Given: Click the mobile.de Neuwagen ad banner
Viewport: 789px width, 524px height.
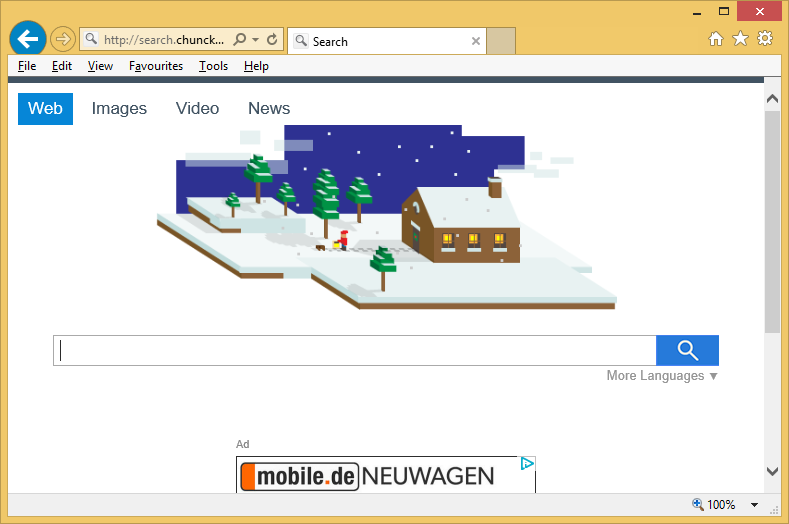Looking at the screenshot, I should pos(385,476).
